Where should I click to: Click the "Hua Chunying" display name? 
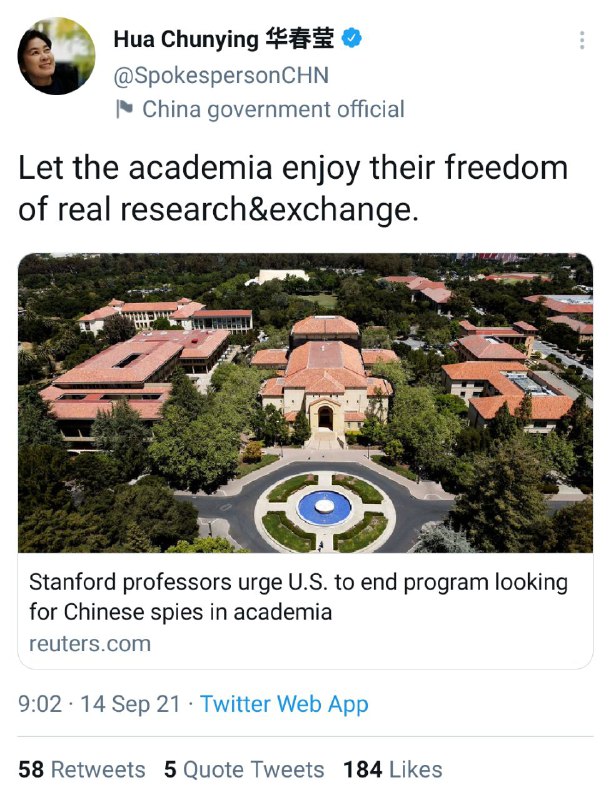[x=185, y=40]
